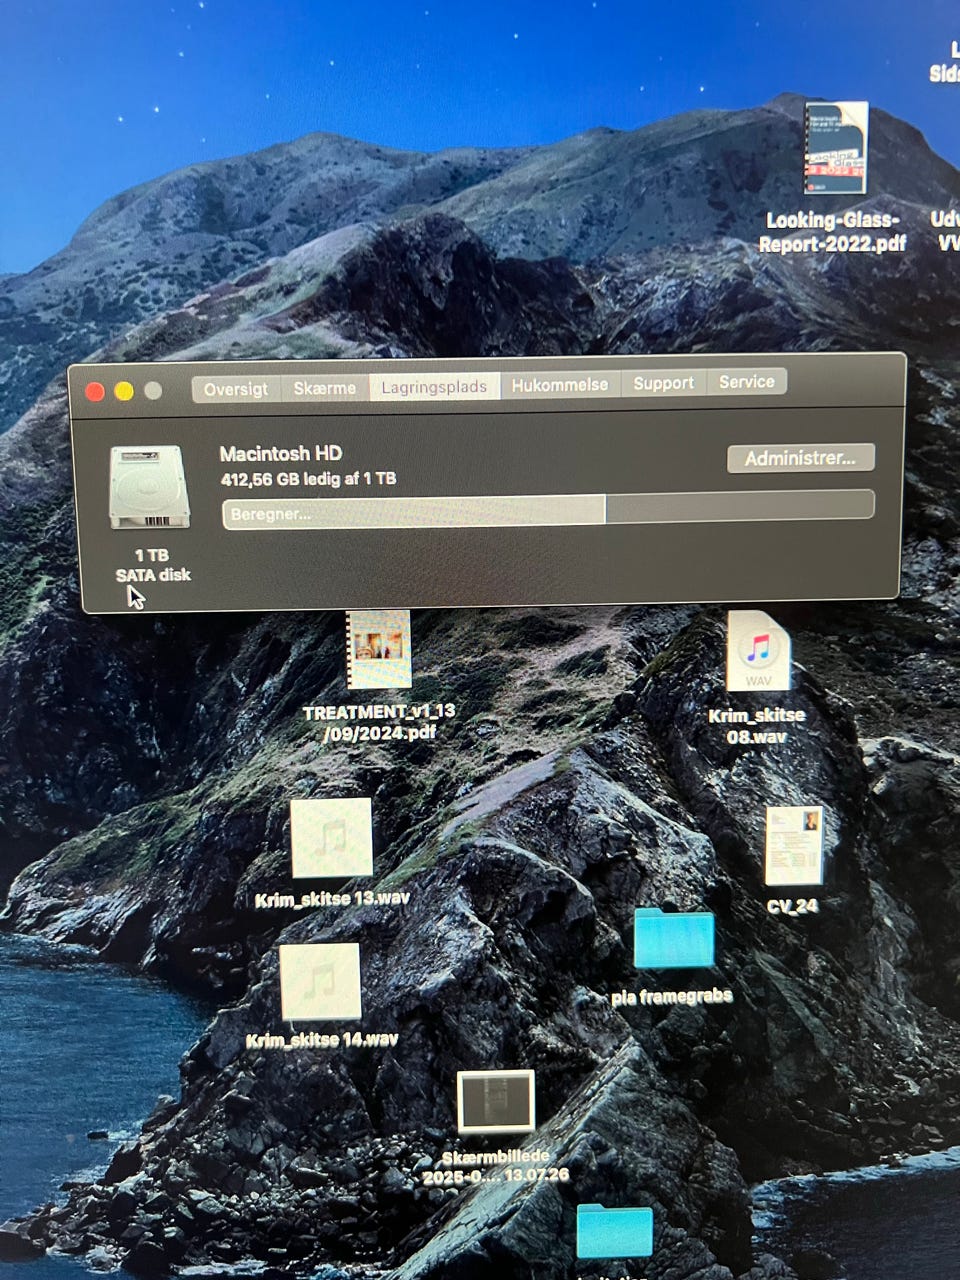Open the Service tab

[x=746, y=381]
